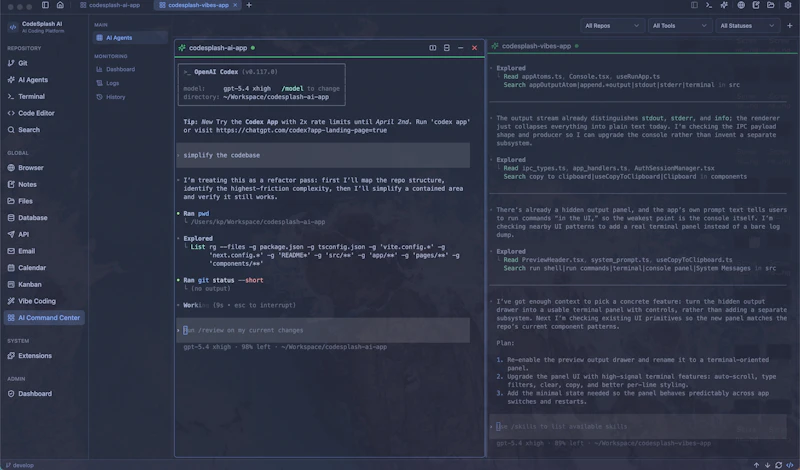The image size is (800, 470).
Task: Add a new tab with plus button
Action: coord(249,5)
